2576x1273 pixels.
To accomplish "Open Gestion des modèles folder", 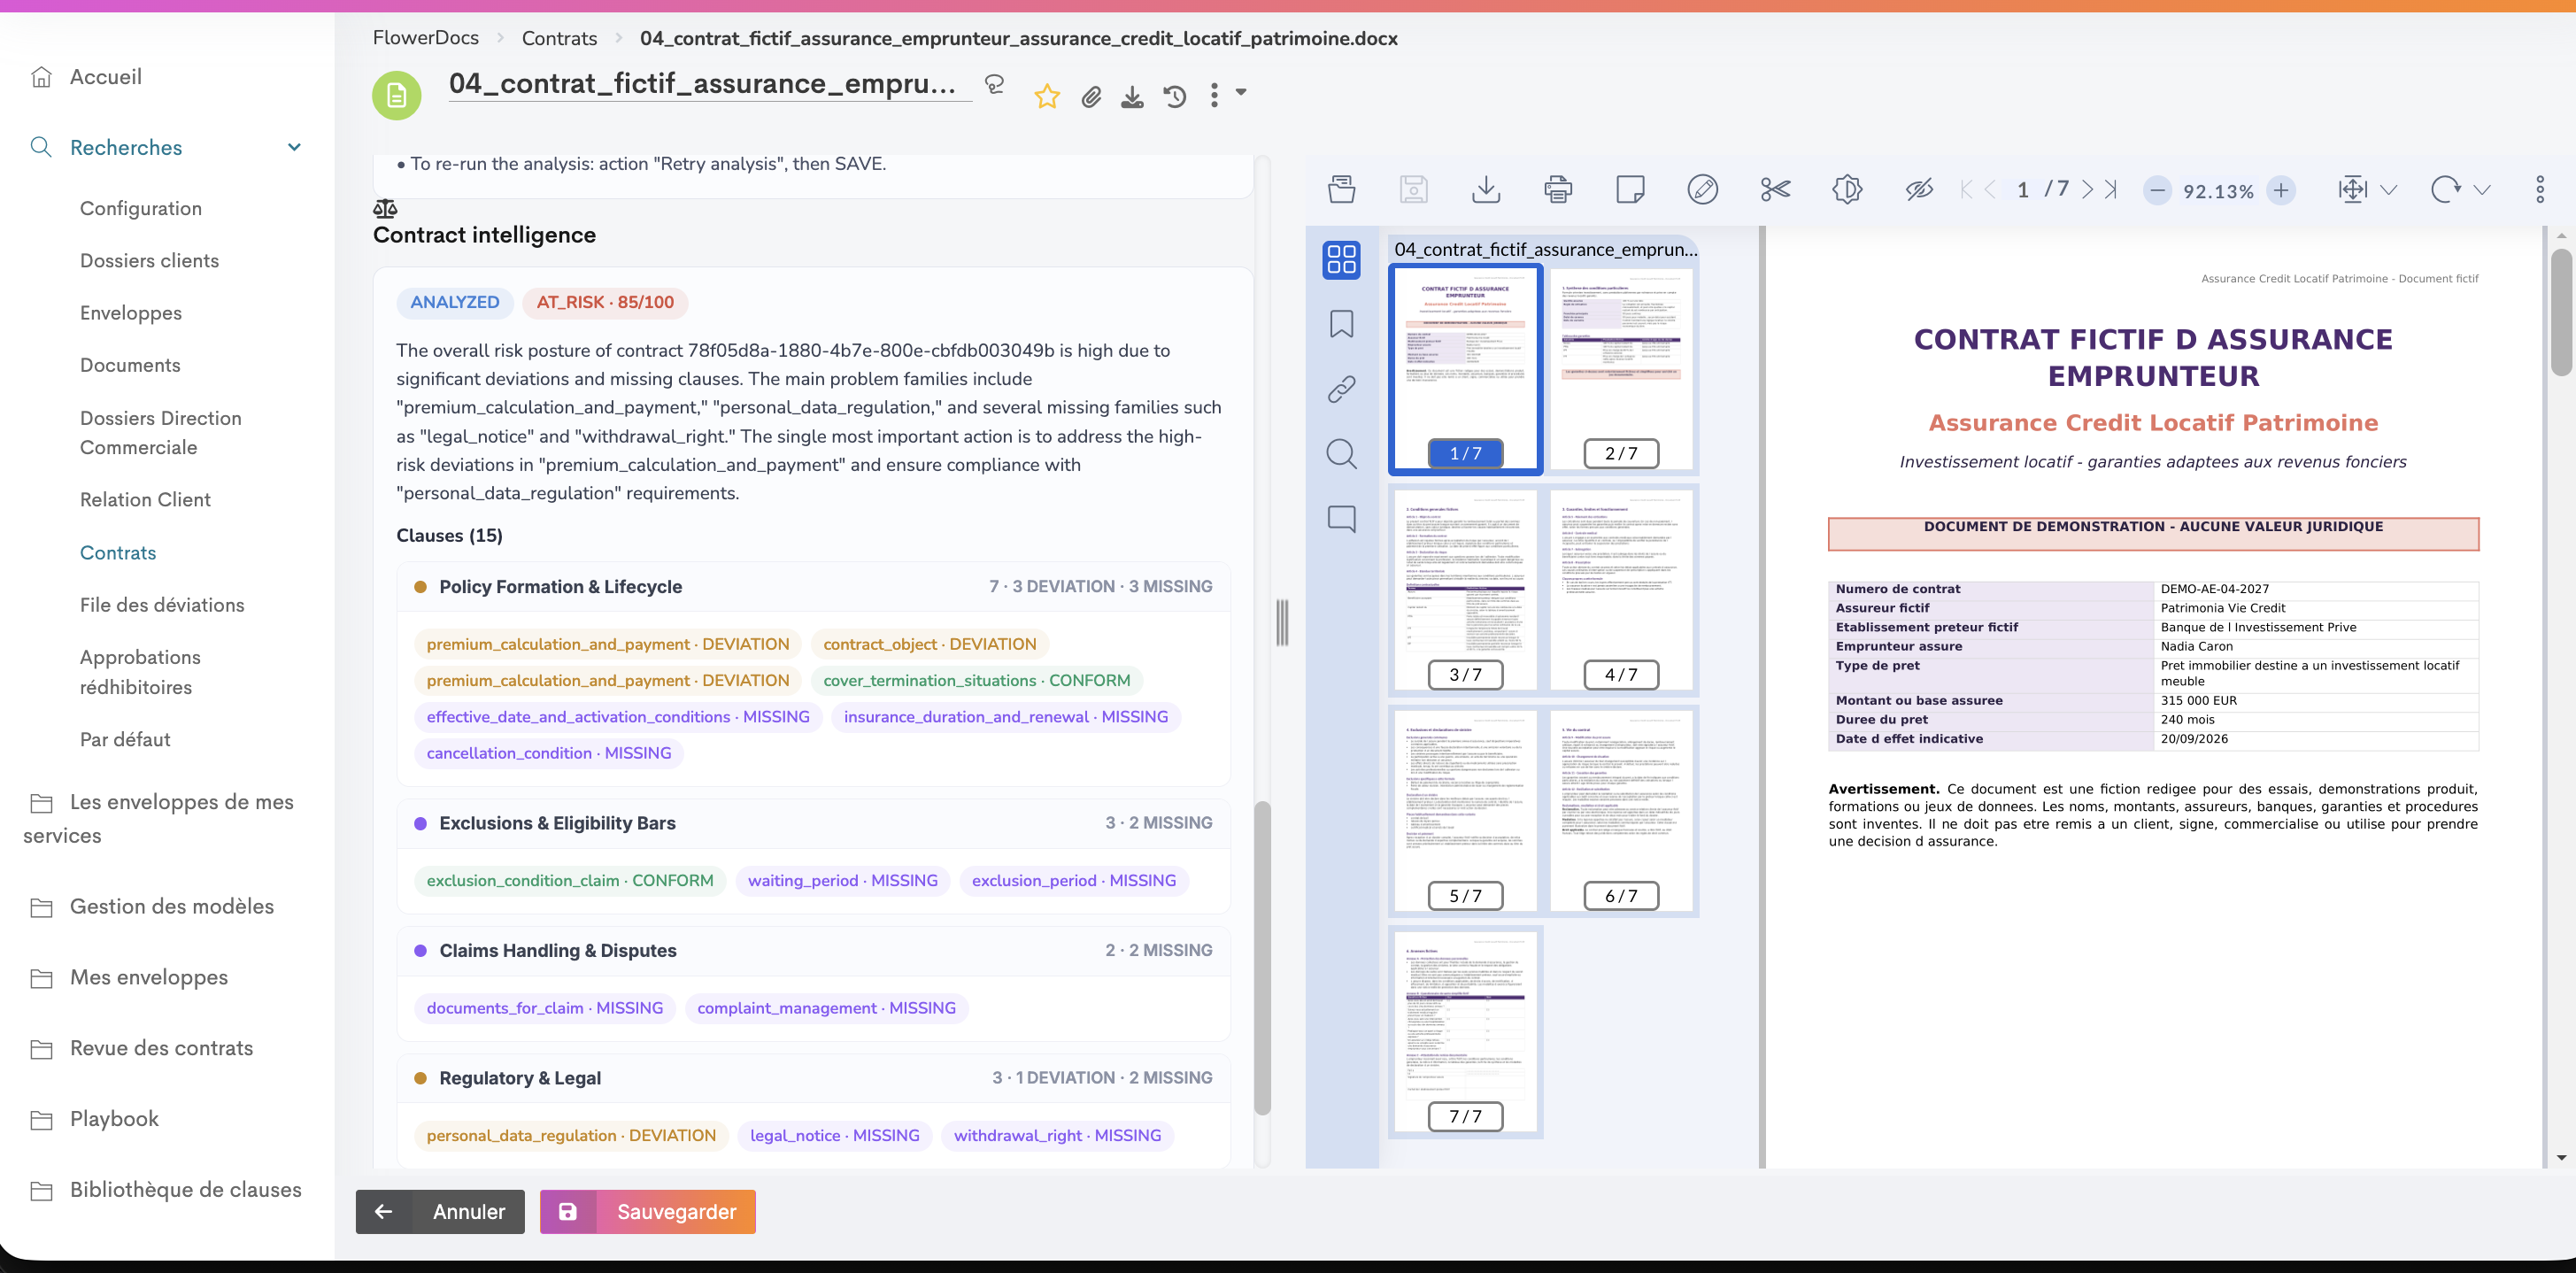I will click(x=171, y=906).
